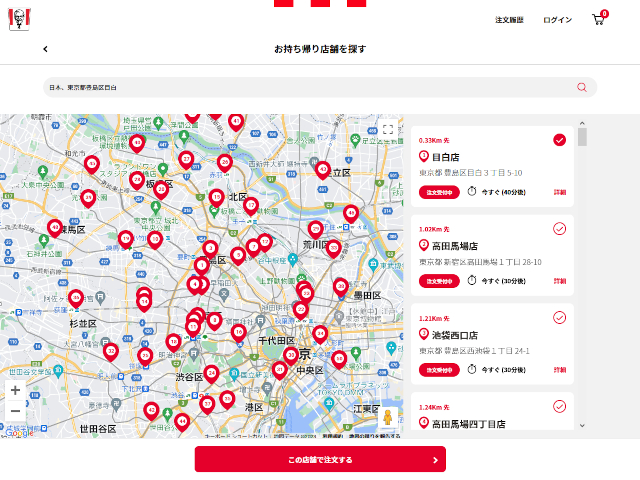The width and height of the screenshot is (640, 480).
Task: Open the ログイン login page
Action: tap(558, 20)
